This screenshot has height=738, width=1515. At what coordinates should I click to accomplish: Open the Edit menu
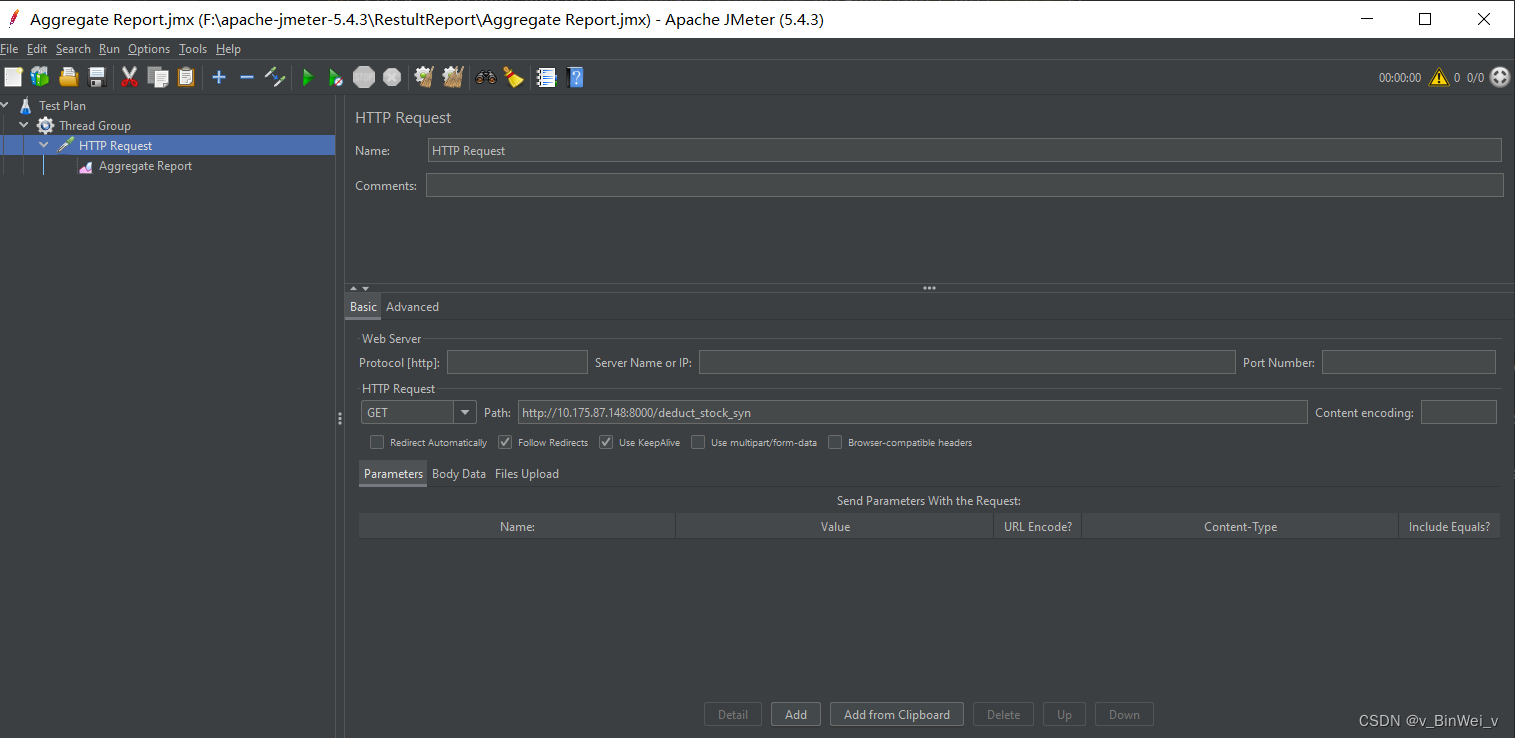(37, 49)
